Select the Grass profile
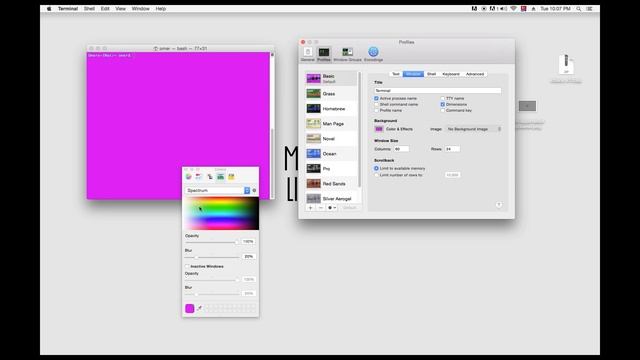The width and height of the screenshot is (640, 360). pos(331,94)
